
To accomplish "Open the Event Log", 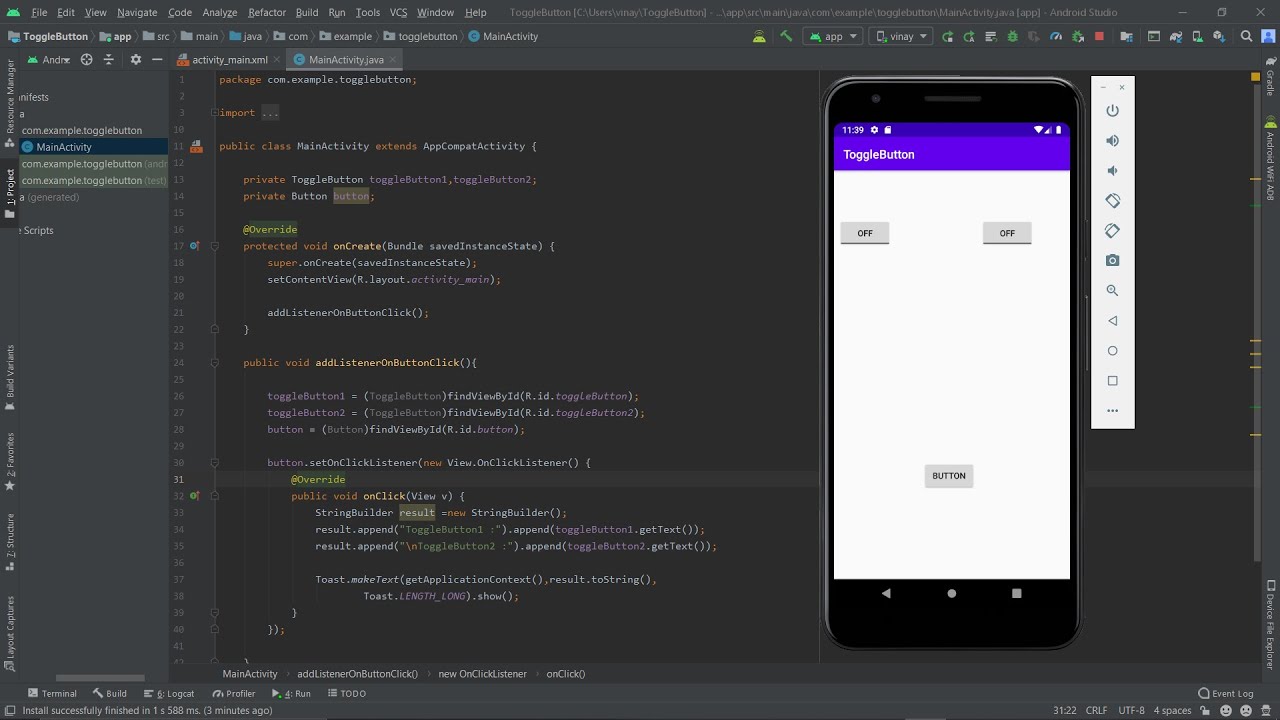I will tap(1226, 693).
